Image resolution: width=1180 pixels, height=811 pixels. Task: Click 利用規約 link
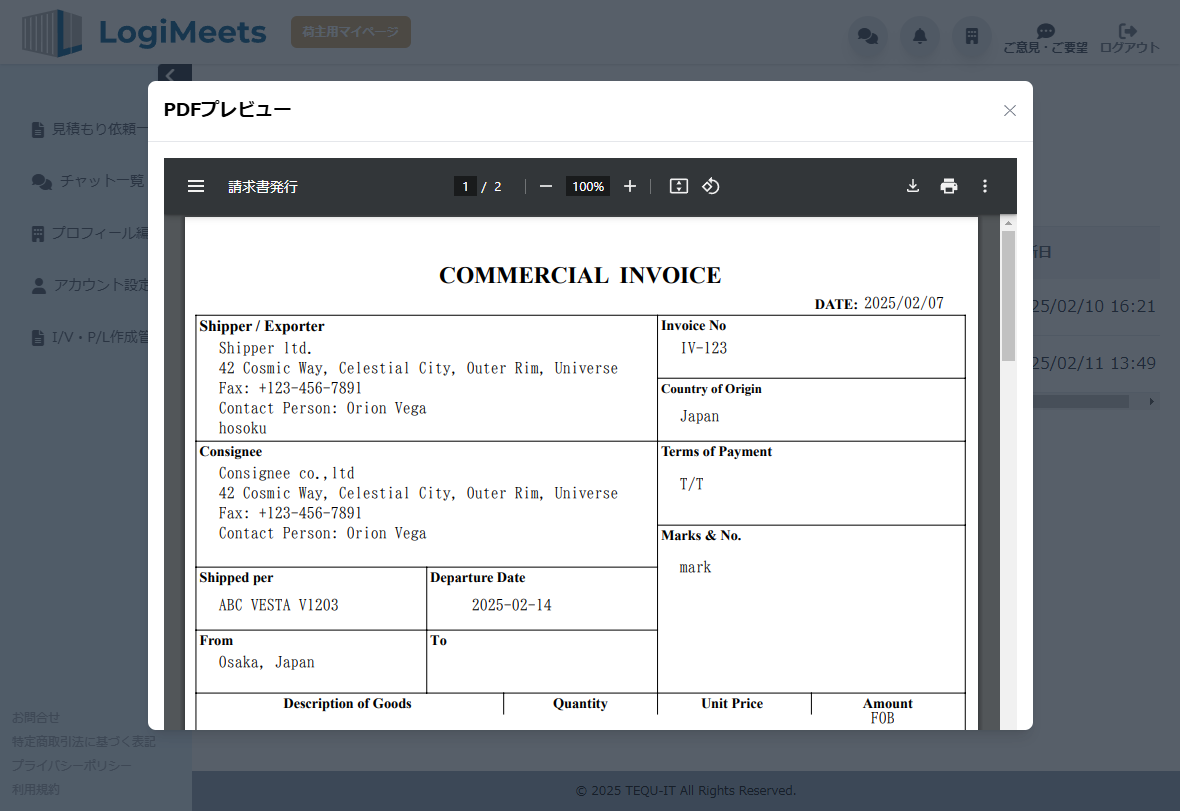35,789
